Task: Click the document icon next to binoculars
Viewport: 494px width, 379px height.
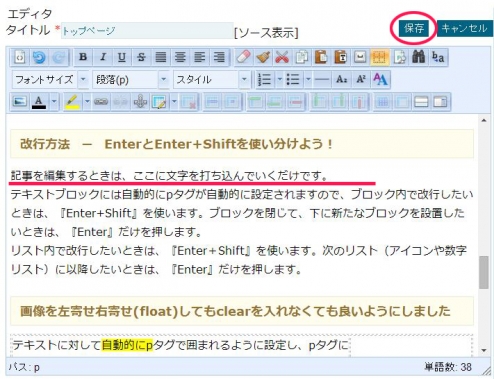Action: (399, 57)
